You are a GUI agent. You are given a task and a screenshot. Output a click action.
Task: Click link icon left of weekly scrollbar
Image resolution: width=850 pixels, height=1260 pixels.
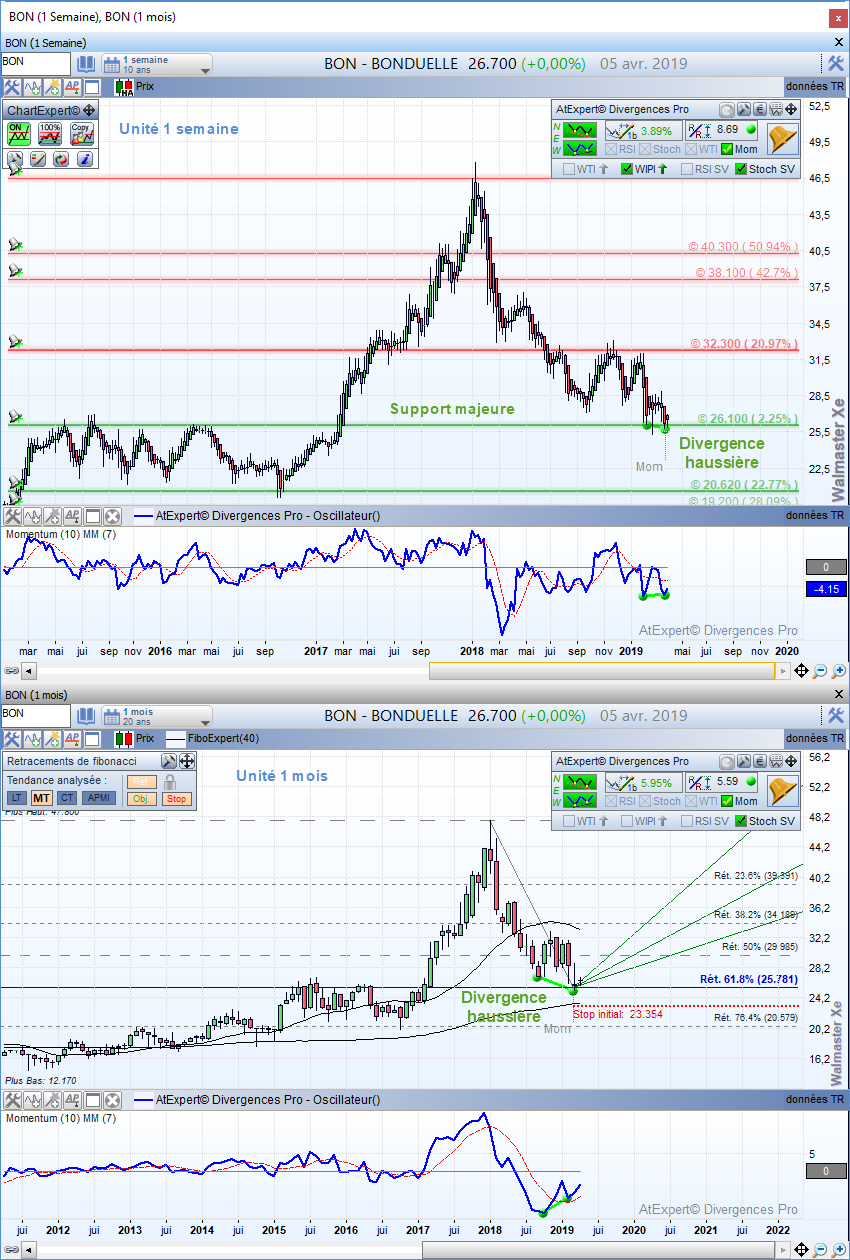(11, 672)
